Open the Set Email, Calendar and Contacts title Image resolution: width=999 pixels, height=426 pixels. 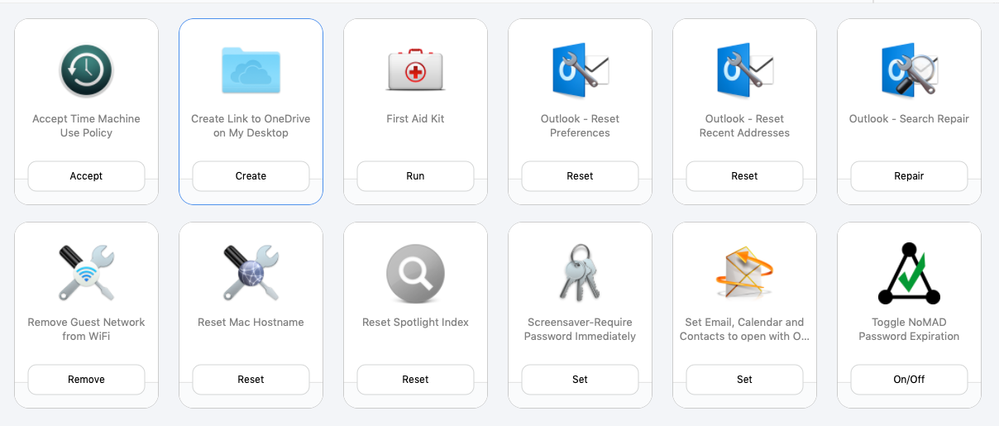coord(744,329)
